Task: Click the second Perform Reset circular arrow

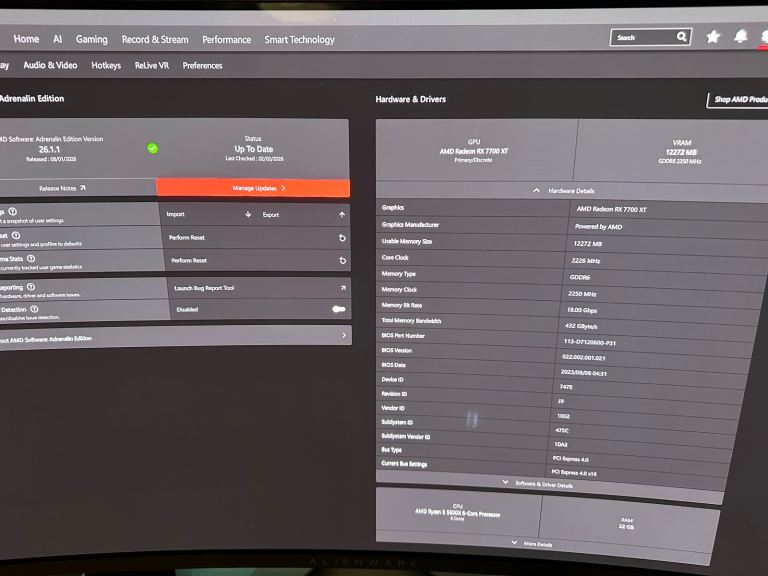Action: click(342, 261)
